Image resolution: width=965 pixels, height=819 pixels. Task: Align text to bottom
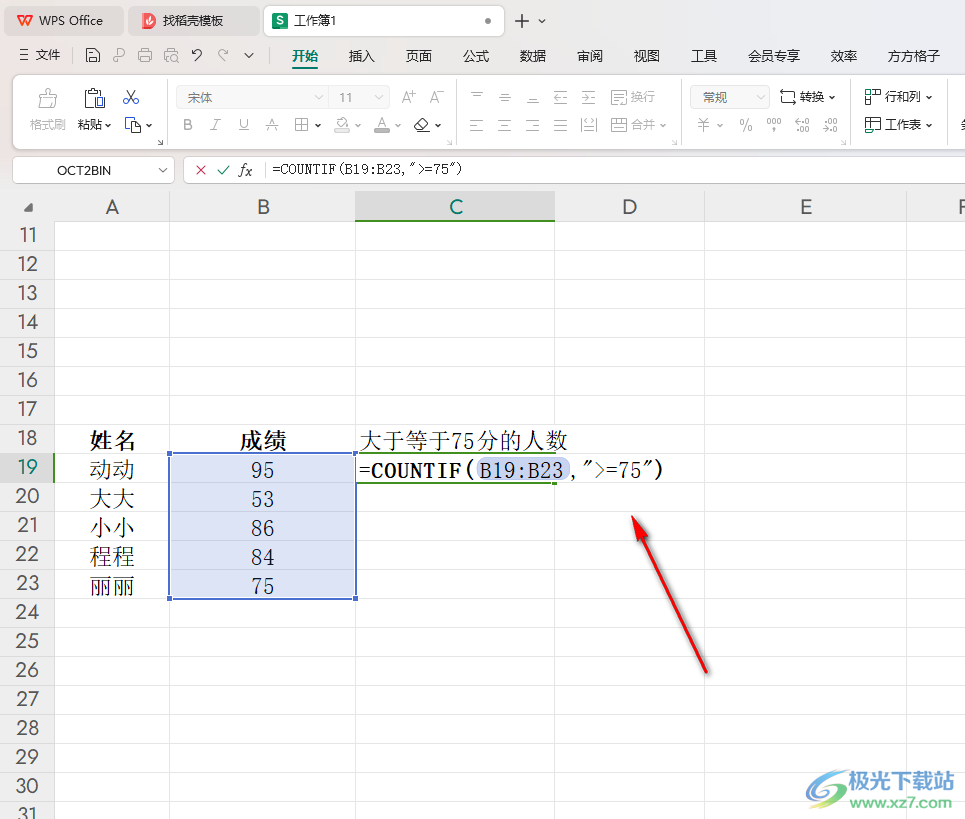pyautogui.click(x=533, y=97)
